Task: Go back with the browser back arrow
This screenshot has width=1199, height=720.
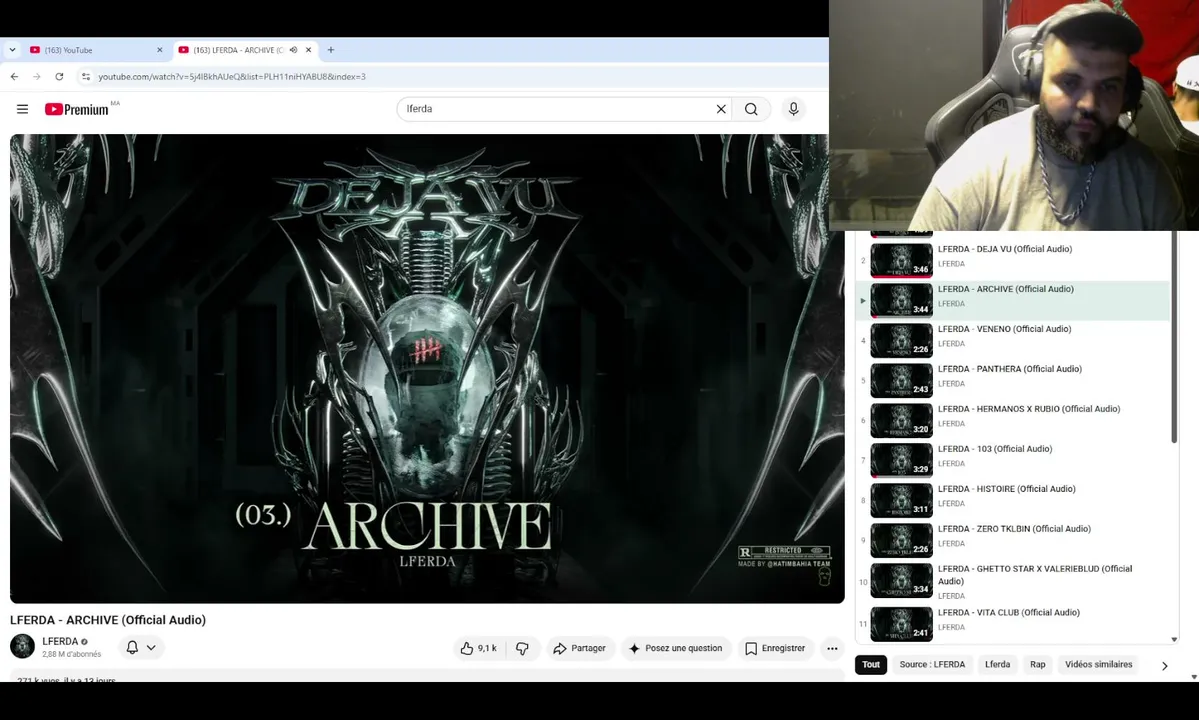Action: point(15,76)
